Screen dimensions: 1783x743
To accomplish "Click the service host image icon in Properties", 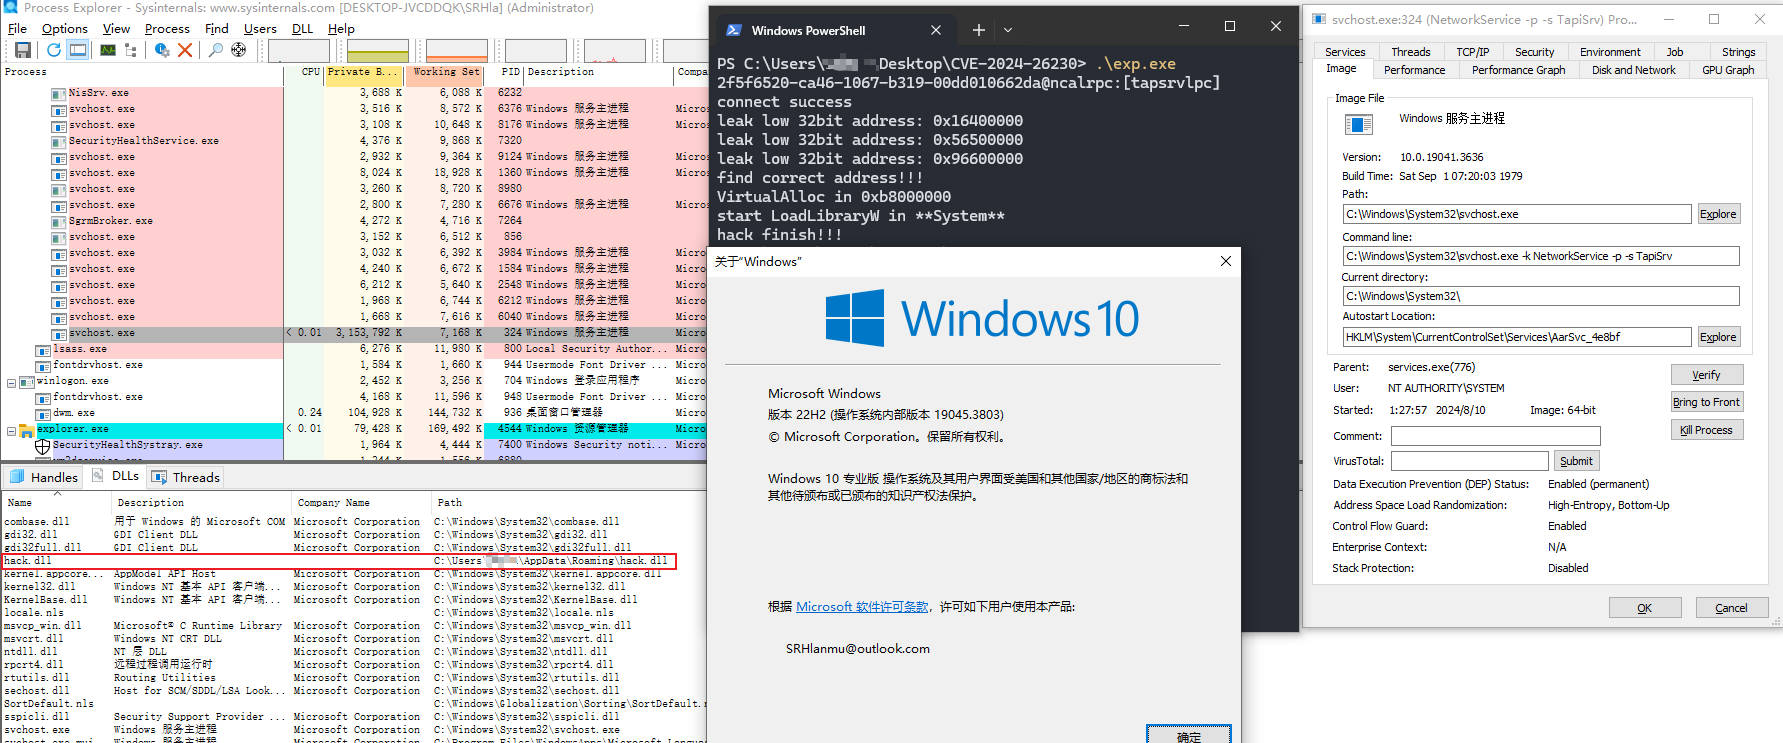I will pos(1358,124).
